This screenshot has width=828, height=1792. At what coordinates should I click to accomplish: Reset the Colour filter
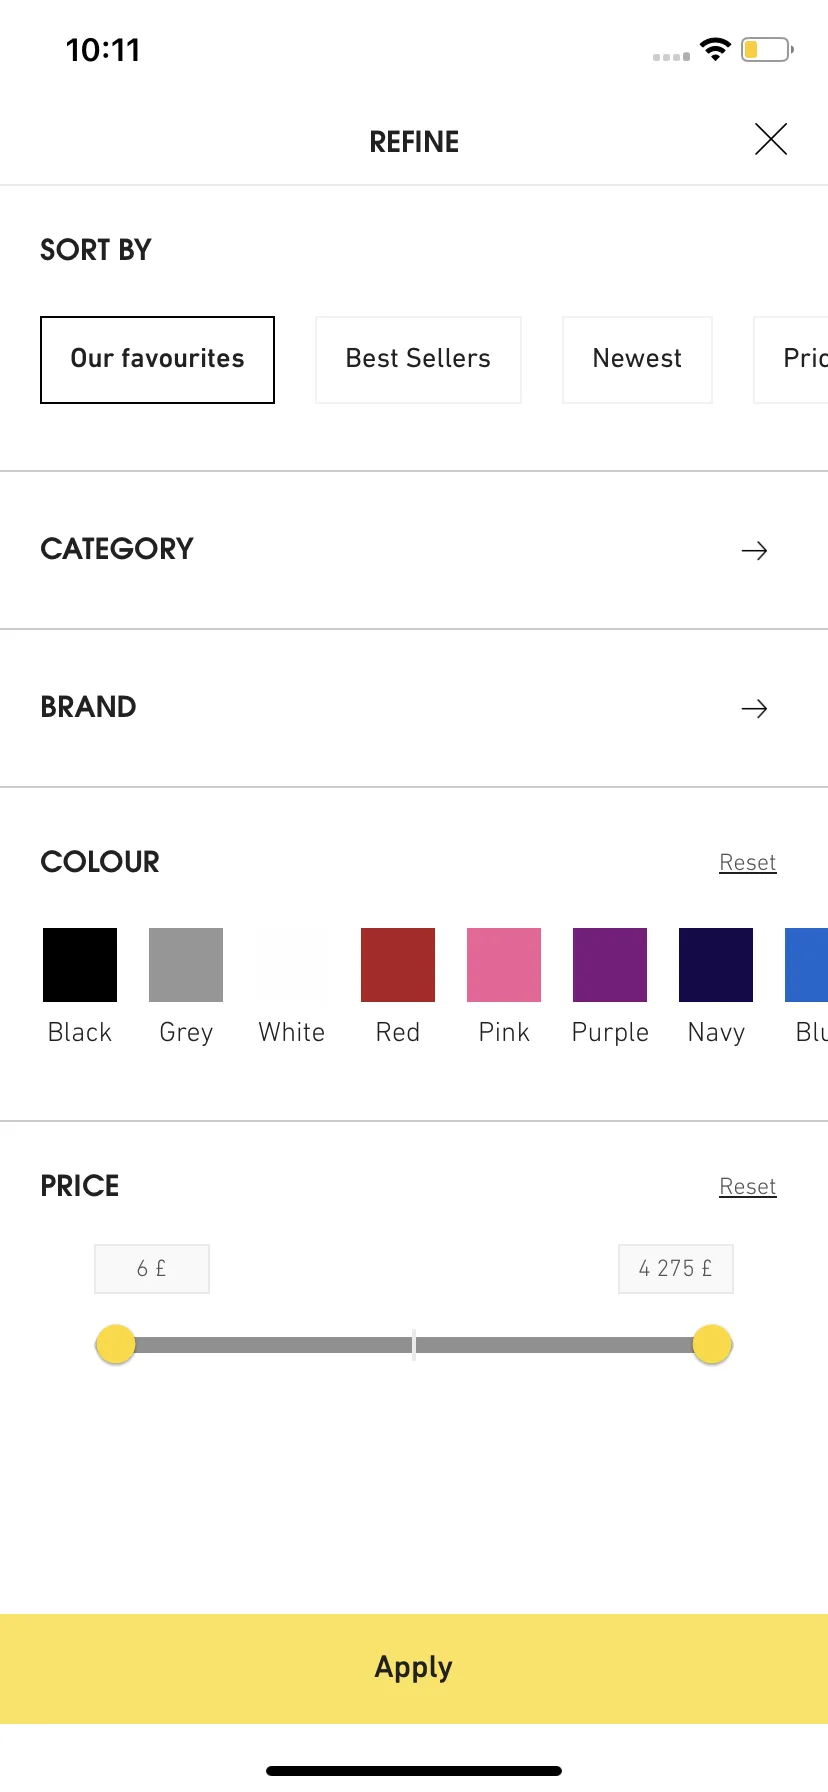(x=748, y=862)
